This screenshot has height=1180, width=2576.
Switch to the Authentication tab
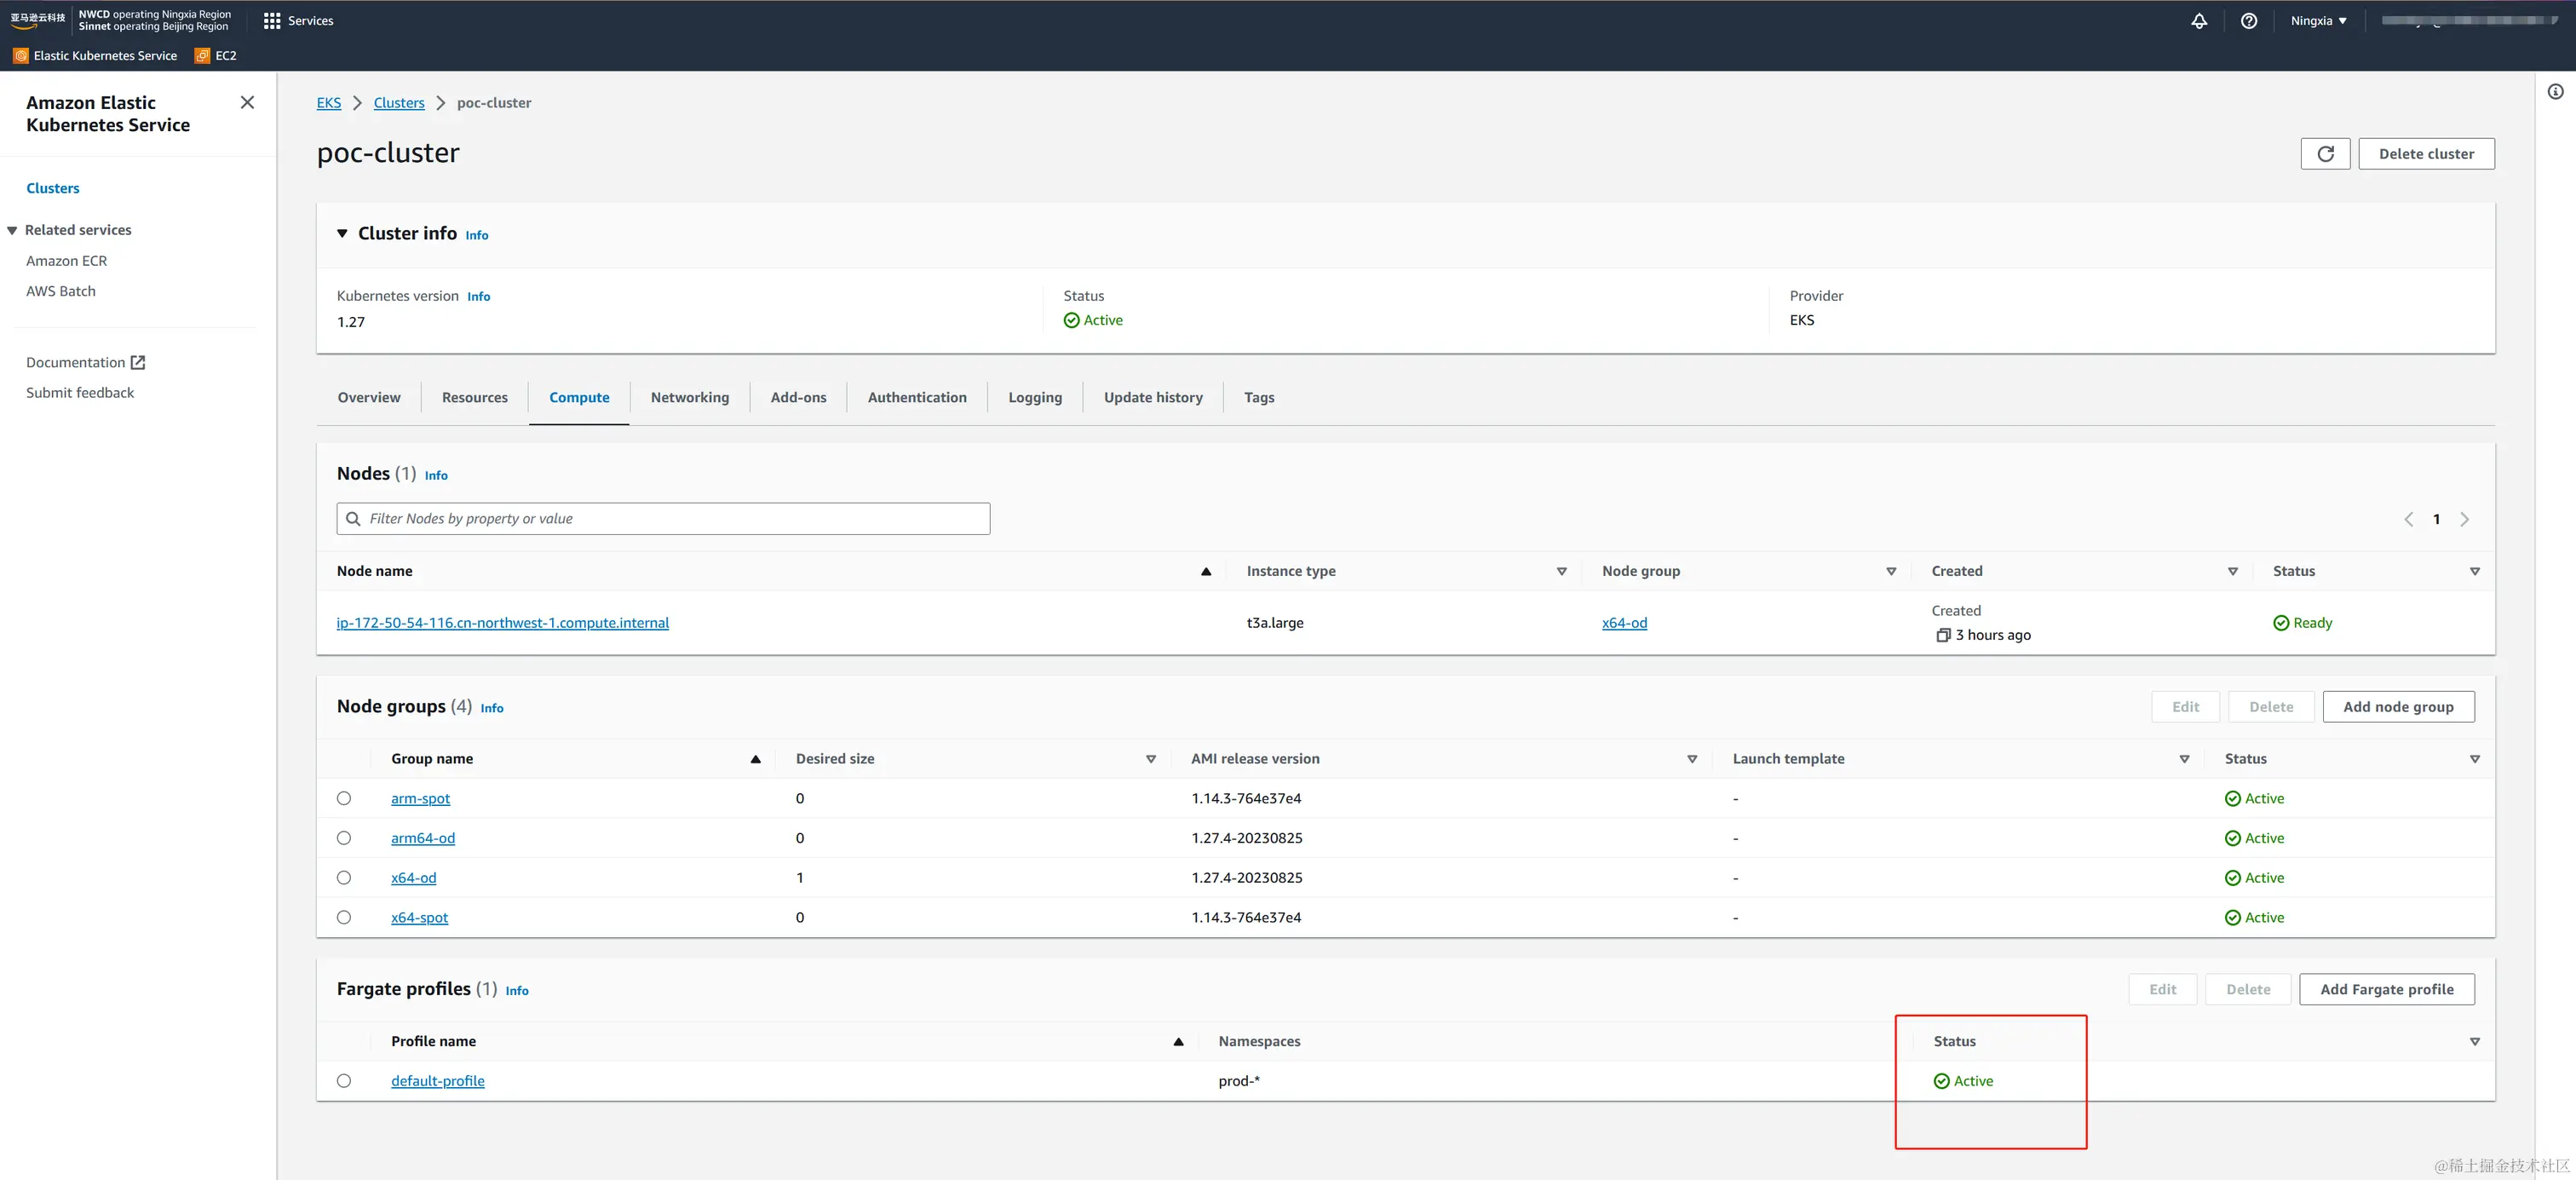coord(917,397)
